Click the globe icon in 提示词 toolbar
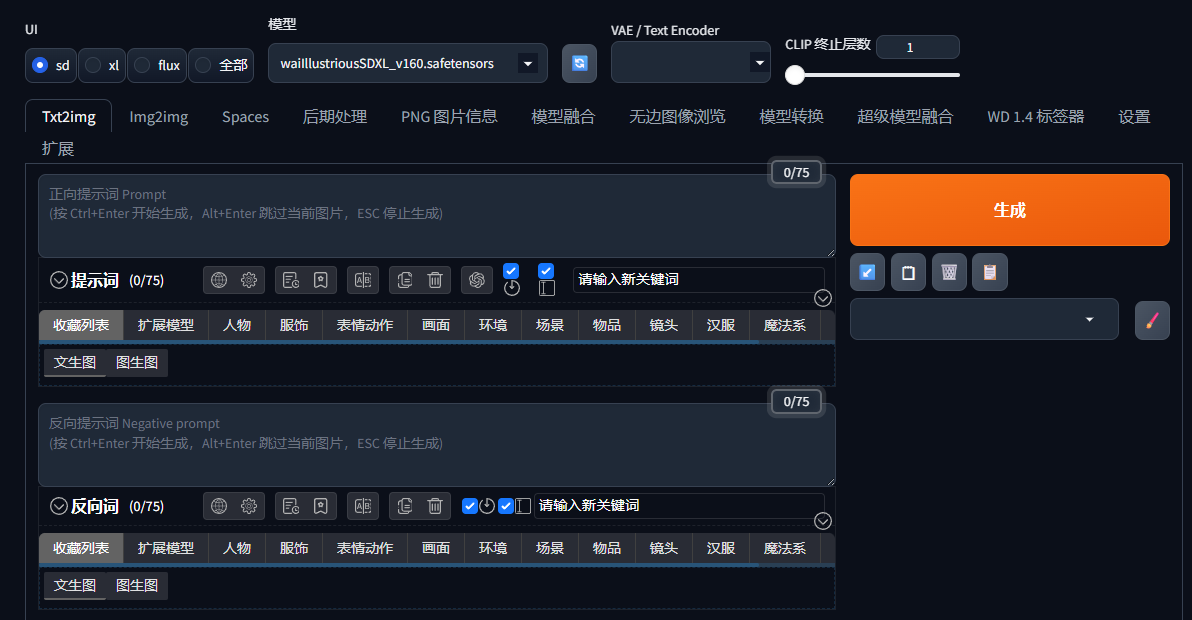Viewport: 1192px width, 620px height. pos(220,280)
